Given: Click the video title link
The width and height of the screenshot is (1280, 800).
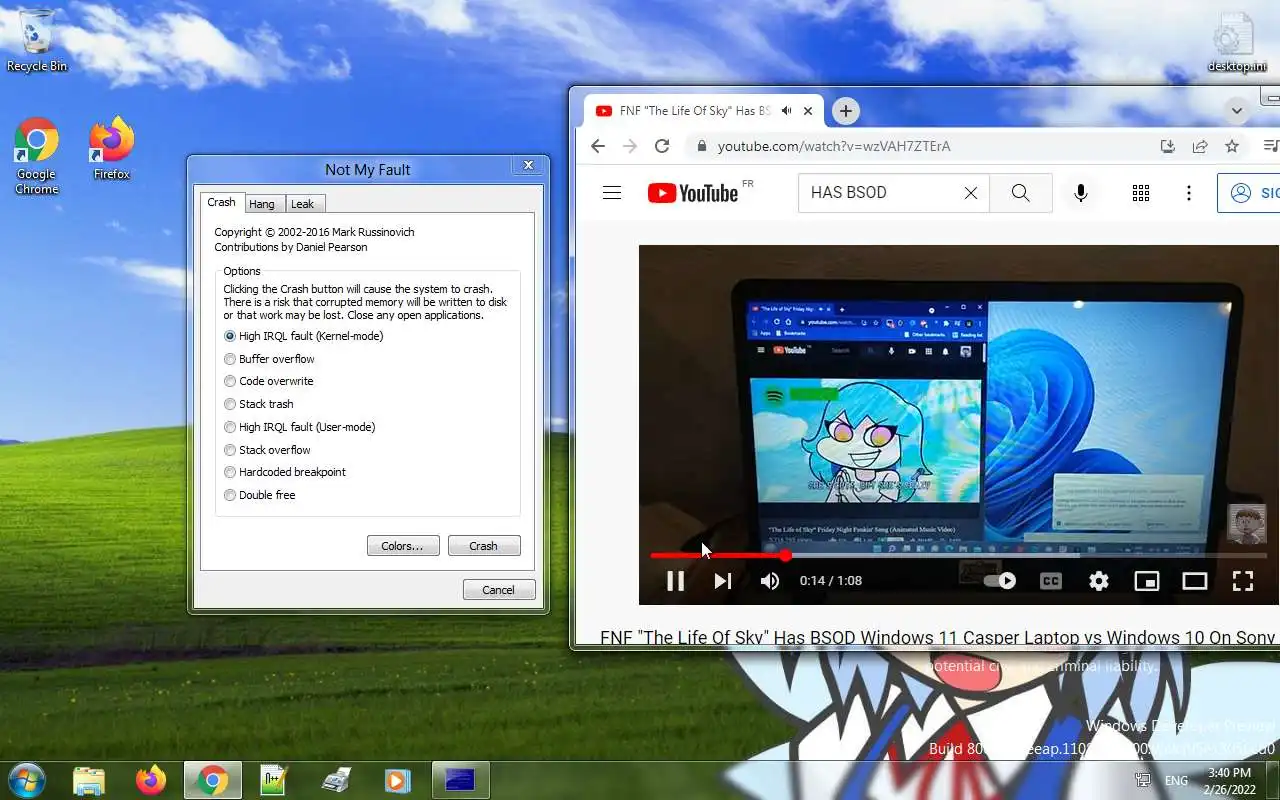Looking at the screenshot, I should point(938,637).
